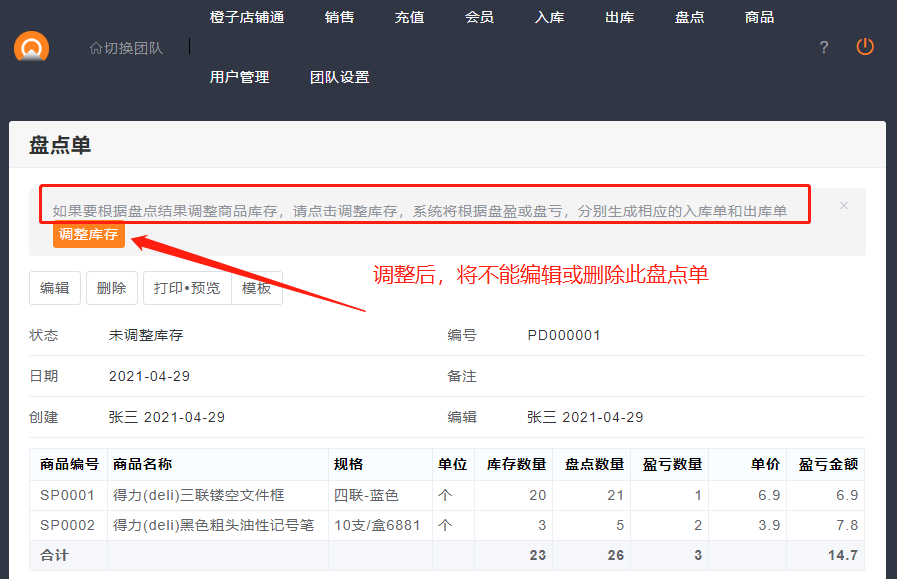Click the 打印•预览 button
The width and height of the screenshot is (897, 579).
[x=187, y=288]
